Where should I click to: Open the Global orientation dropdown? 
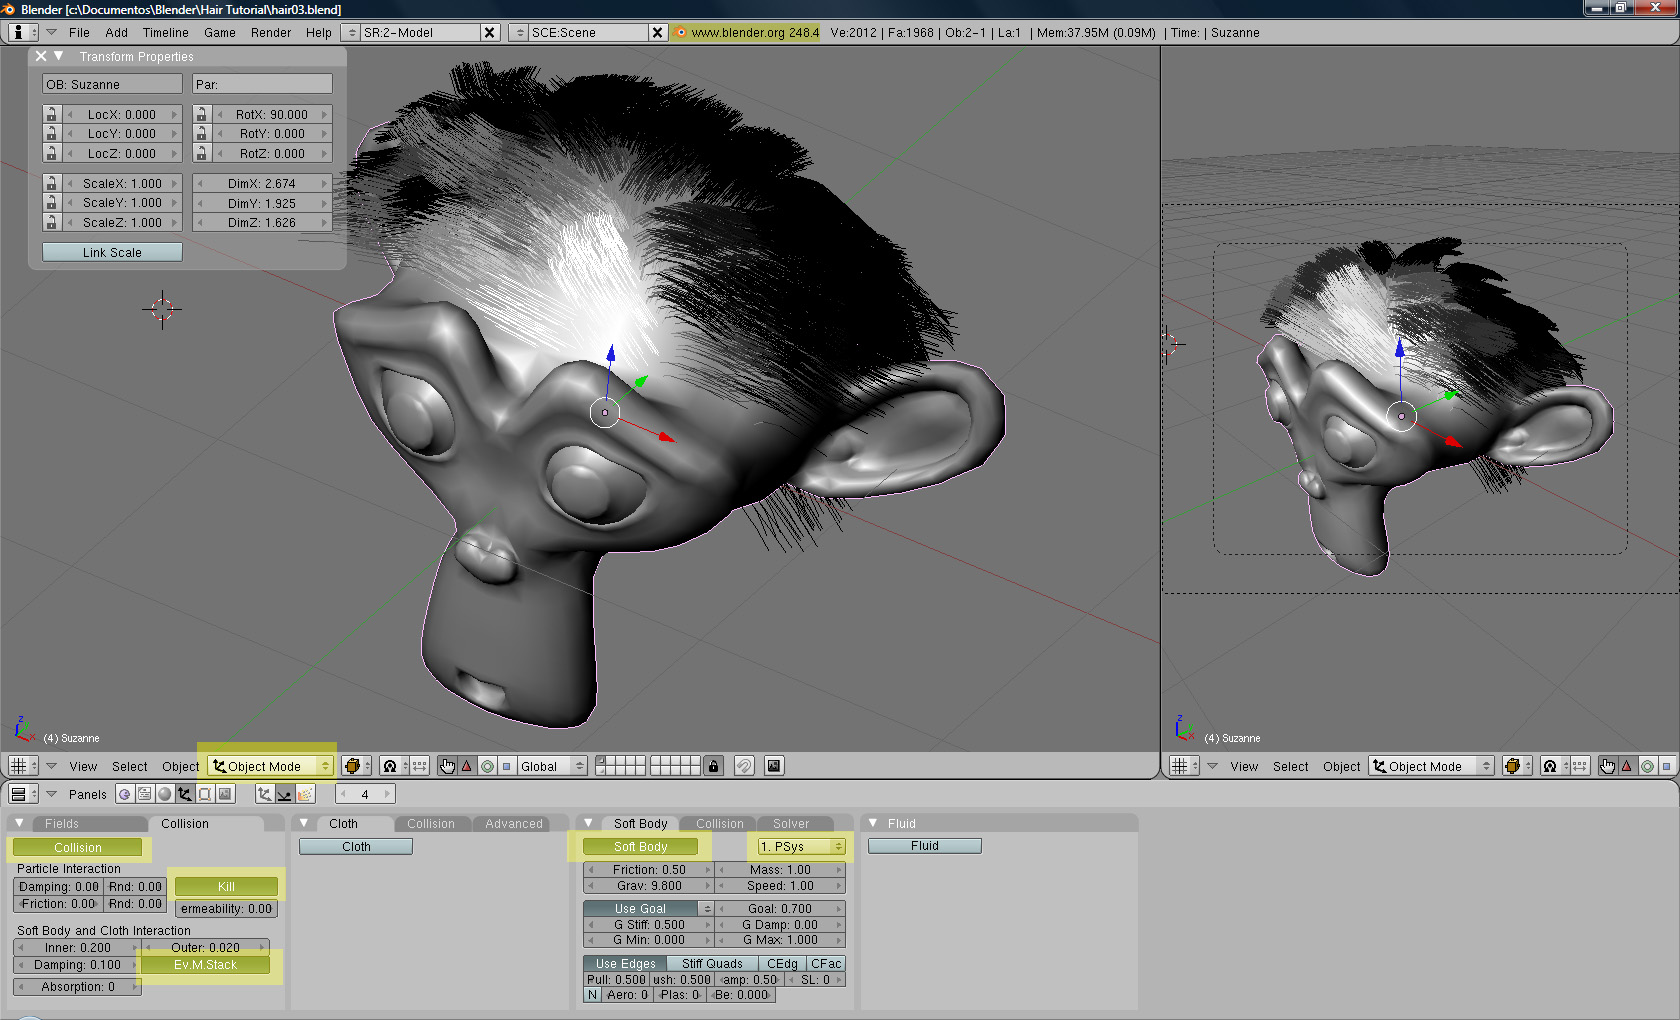coord(552,766)
